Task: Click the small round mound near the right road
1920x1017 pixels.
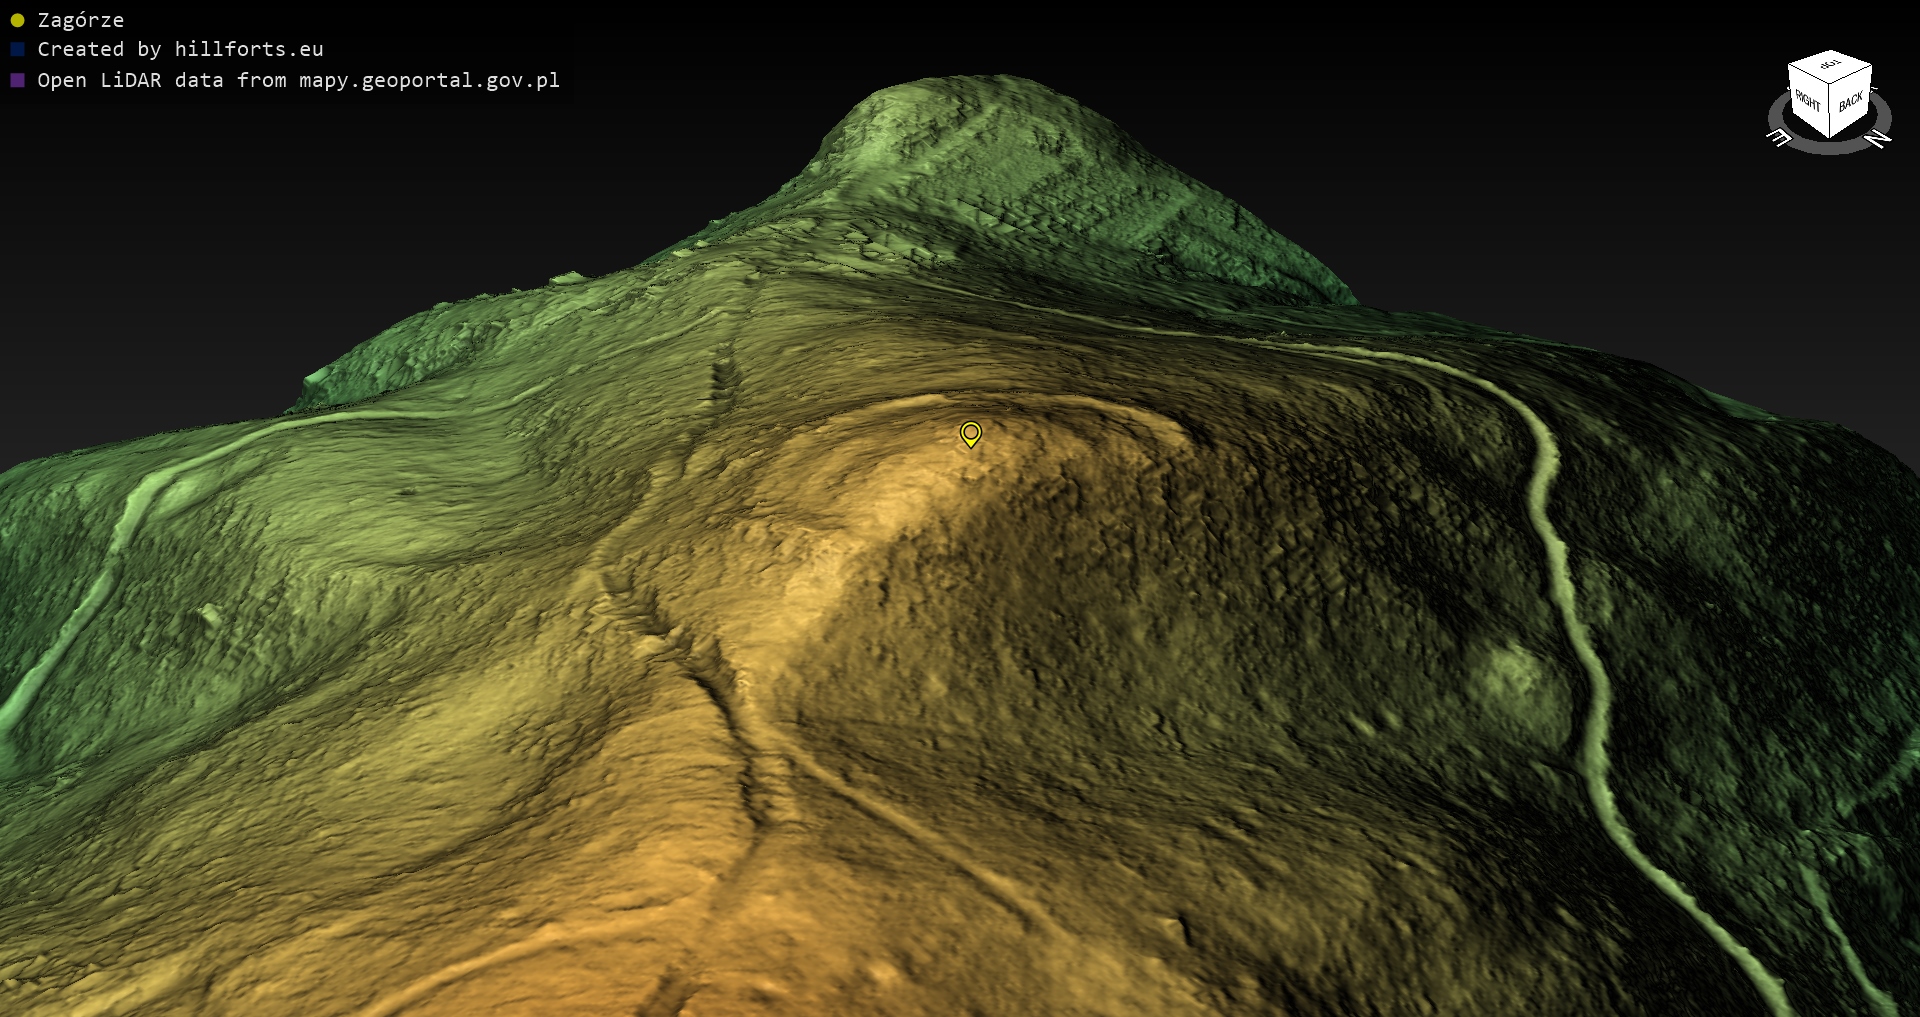Action: click(1515, 680)
